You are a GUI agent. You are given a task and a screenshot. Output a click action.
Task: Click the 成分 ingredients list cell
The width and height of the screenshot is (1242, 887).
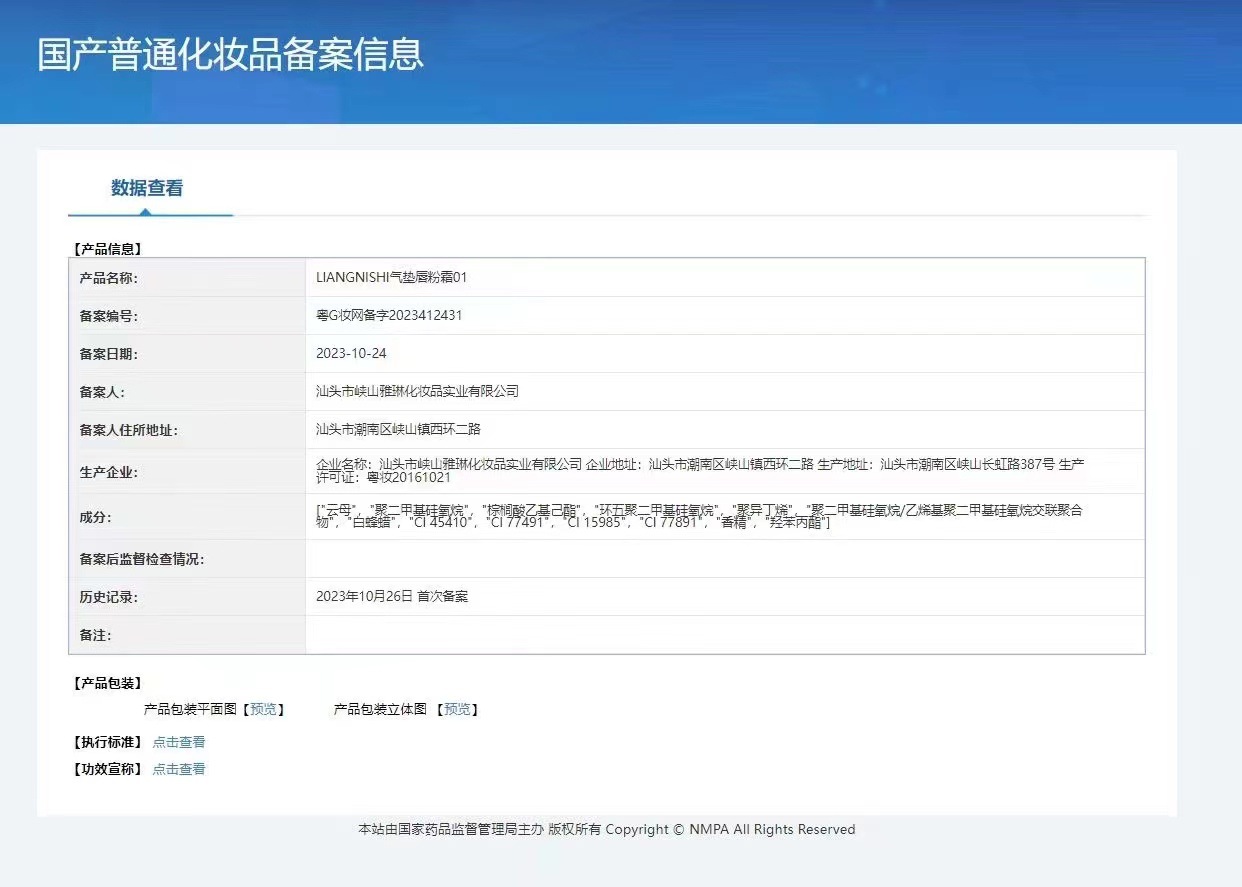(x=725, y=517)
